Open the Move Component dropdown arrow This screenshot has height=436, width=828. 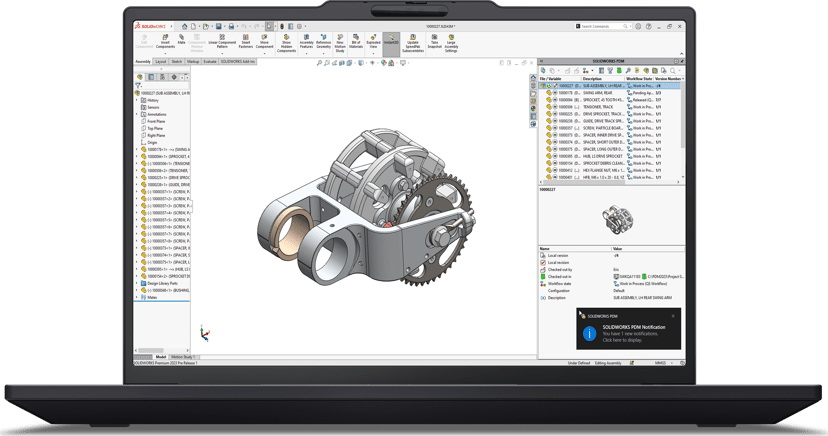265,53
